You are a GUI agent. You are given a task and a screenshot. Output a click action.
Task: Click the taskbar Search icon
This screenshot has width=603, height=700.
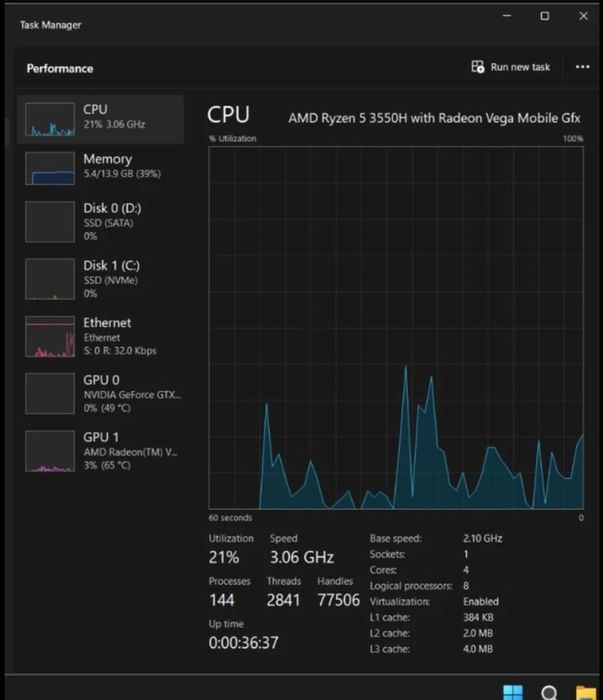[x=550, y=692]
